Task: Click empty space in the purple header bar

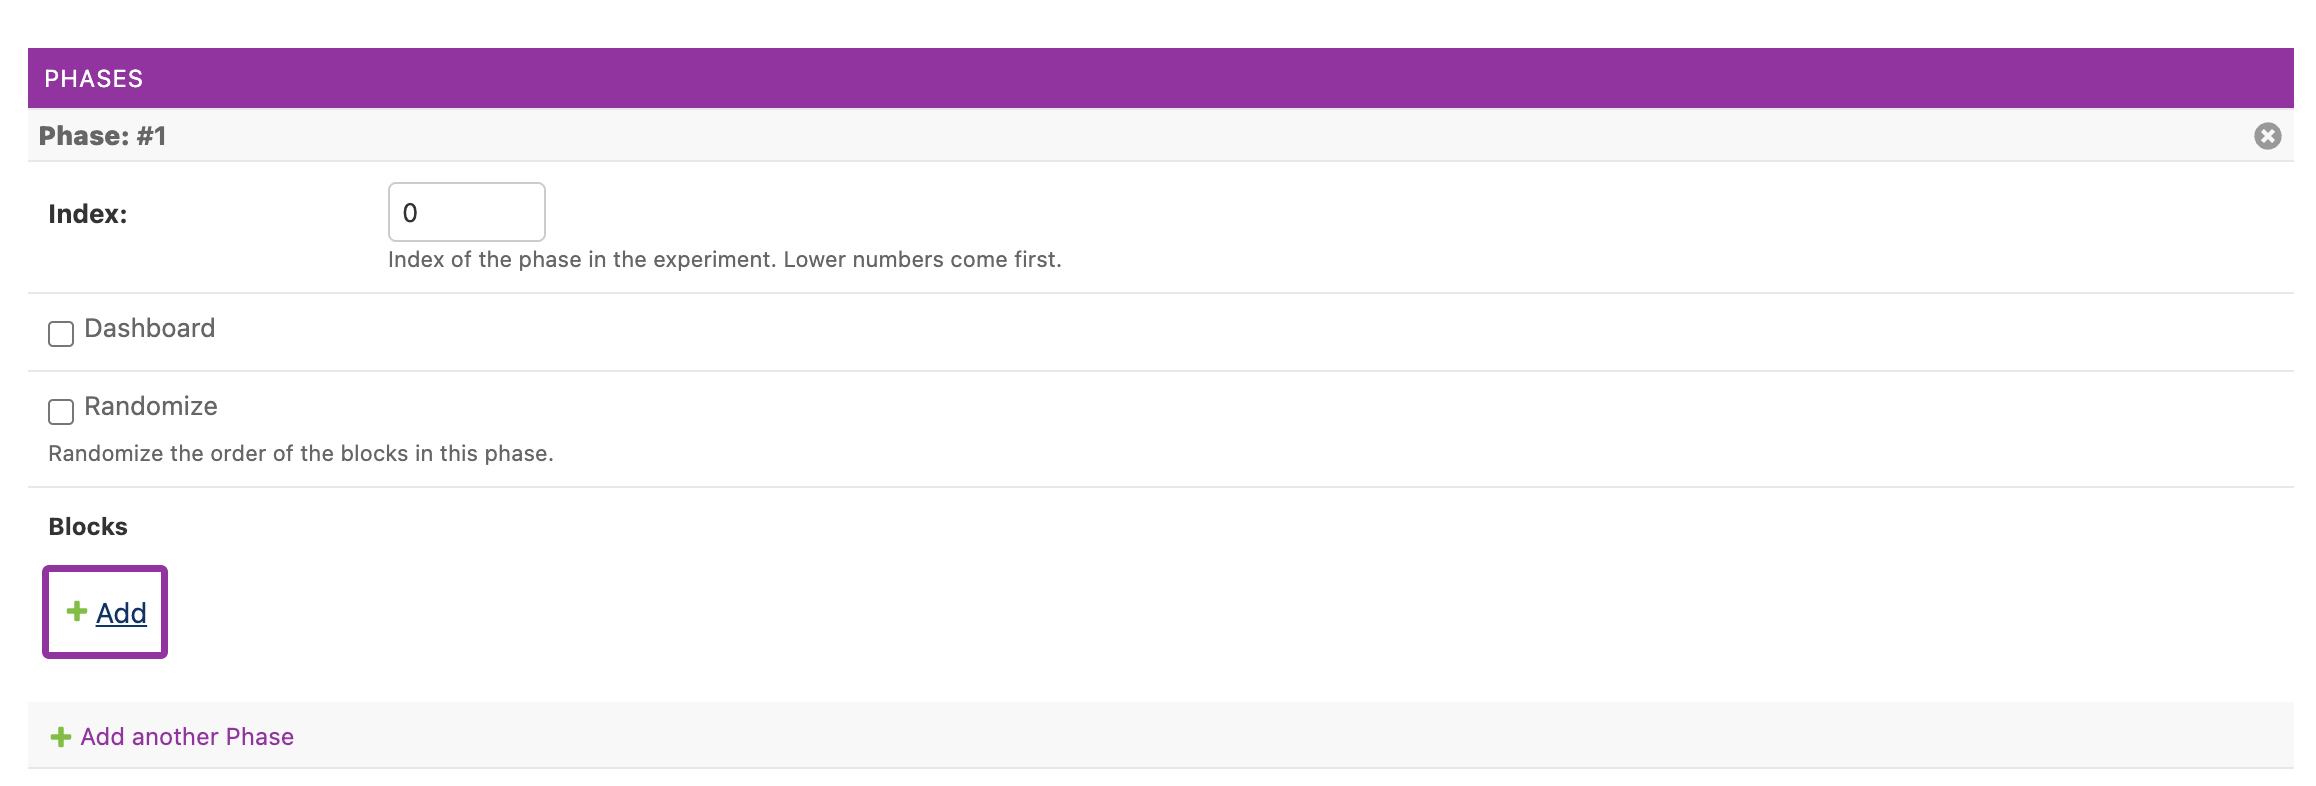Action: coord(1200,79)
